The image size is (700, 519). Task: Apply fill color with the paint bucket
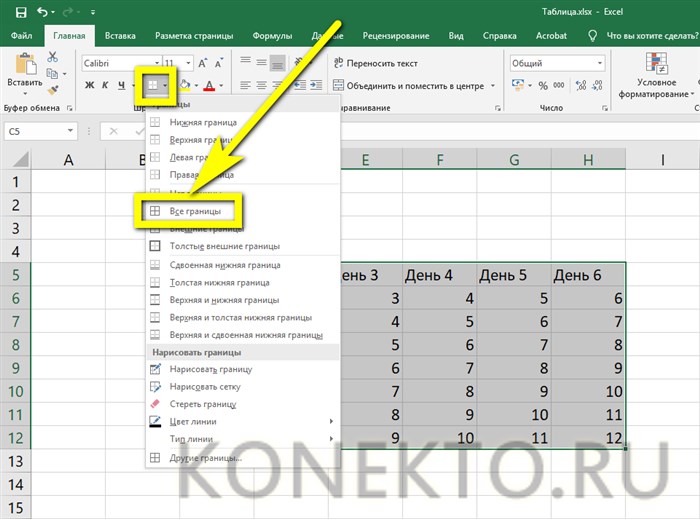(185, 85)
